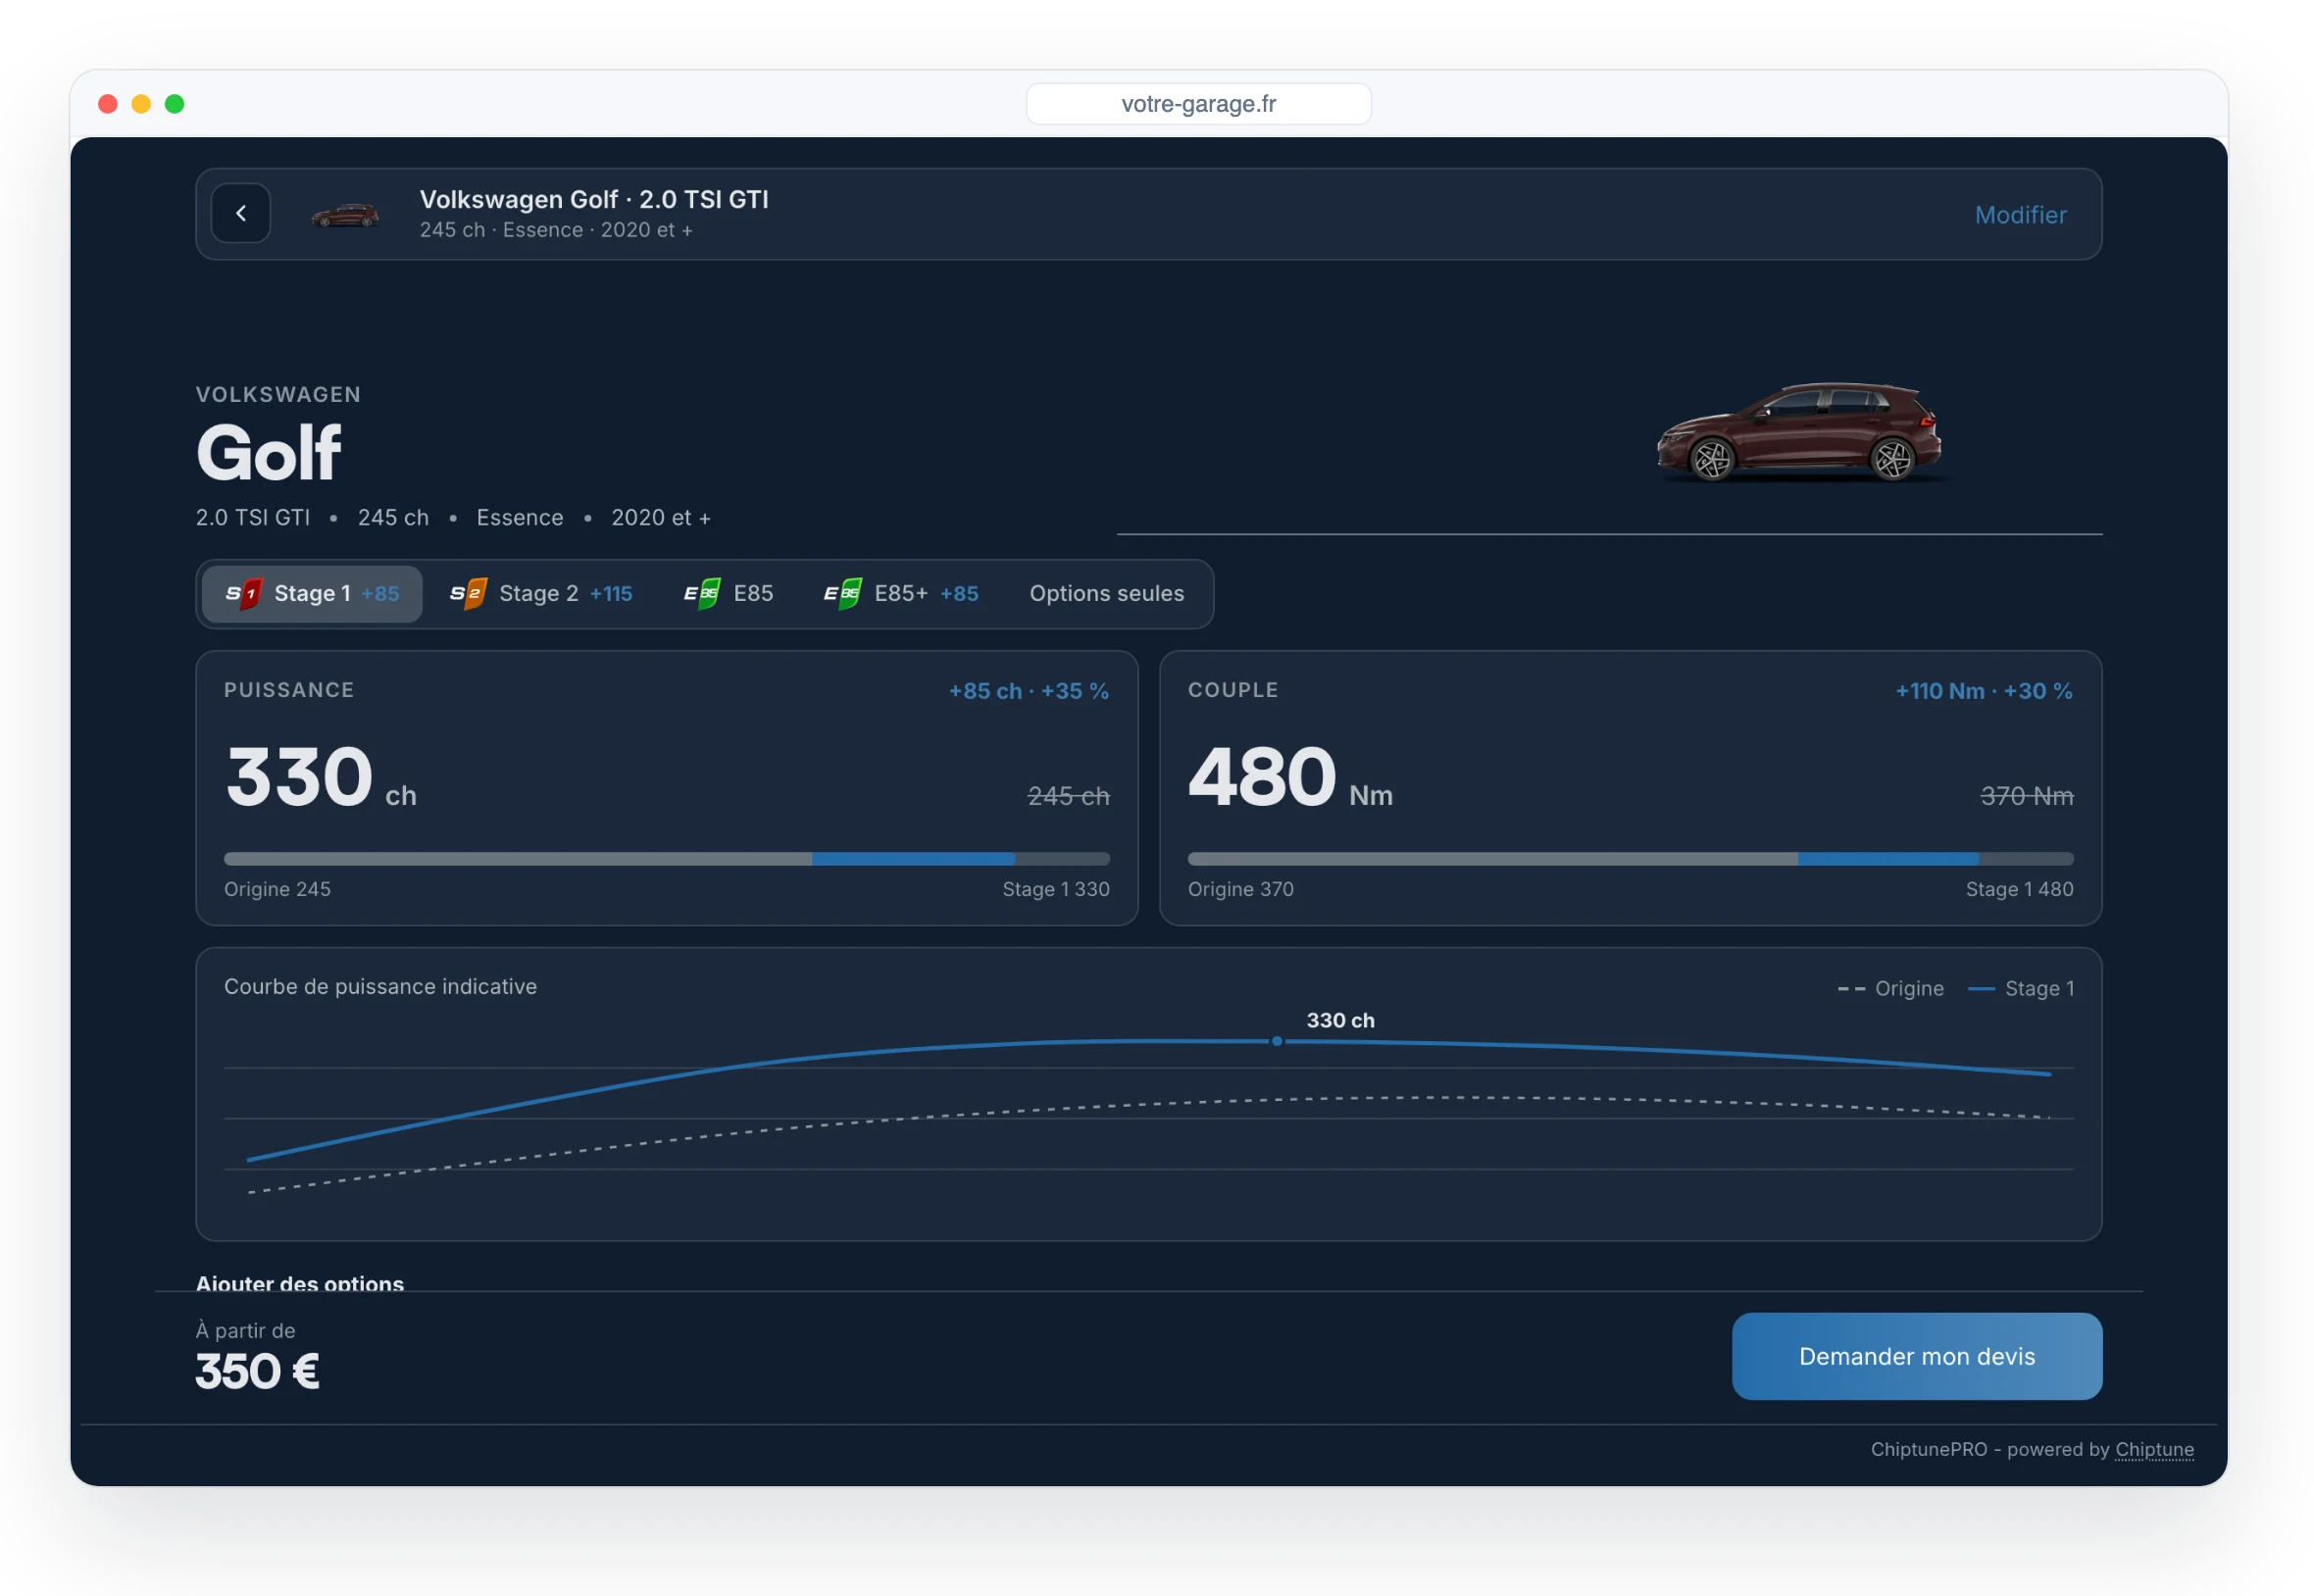Open the Chiptune link in footer
Viewport: 2314px width, 1596px height.
coord(2154,1449)
